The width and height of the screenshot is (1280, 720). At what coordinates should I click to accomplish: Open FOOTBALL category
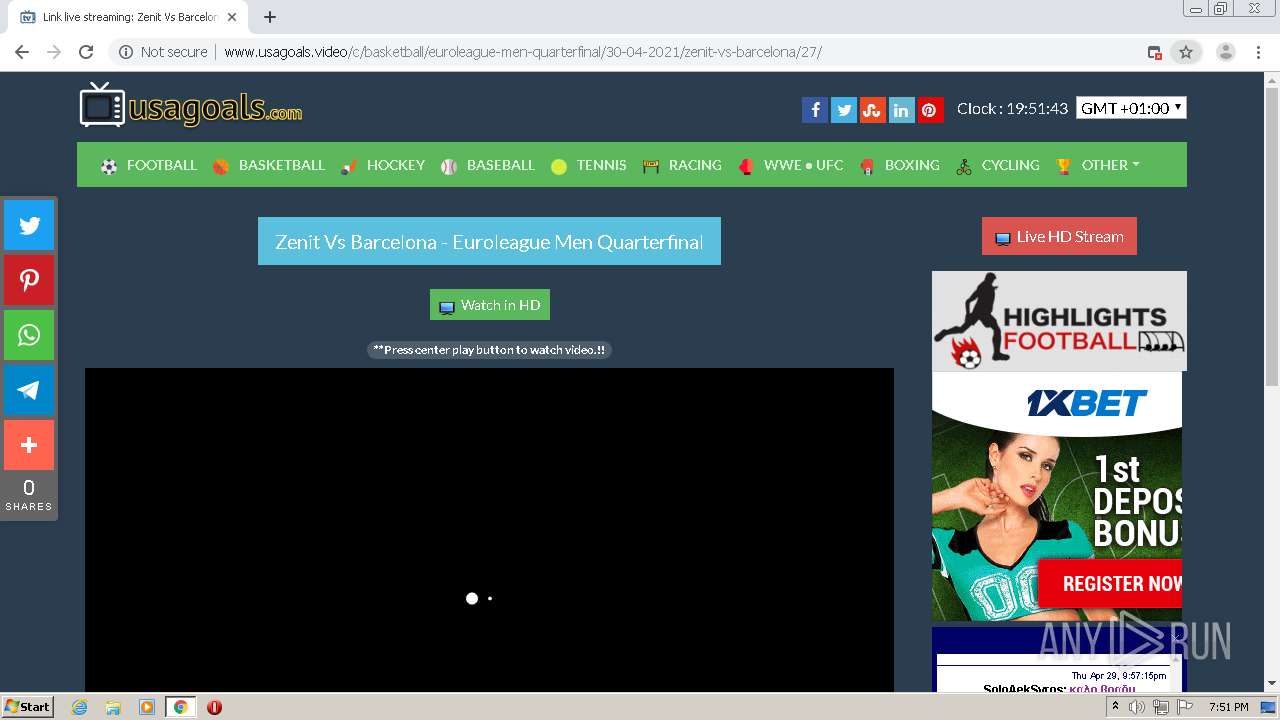[149, 165]
